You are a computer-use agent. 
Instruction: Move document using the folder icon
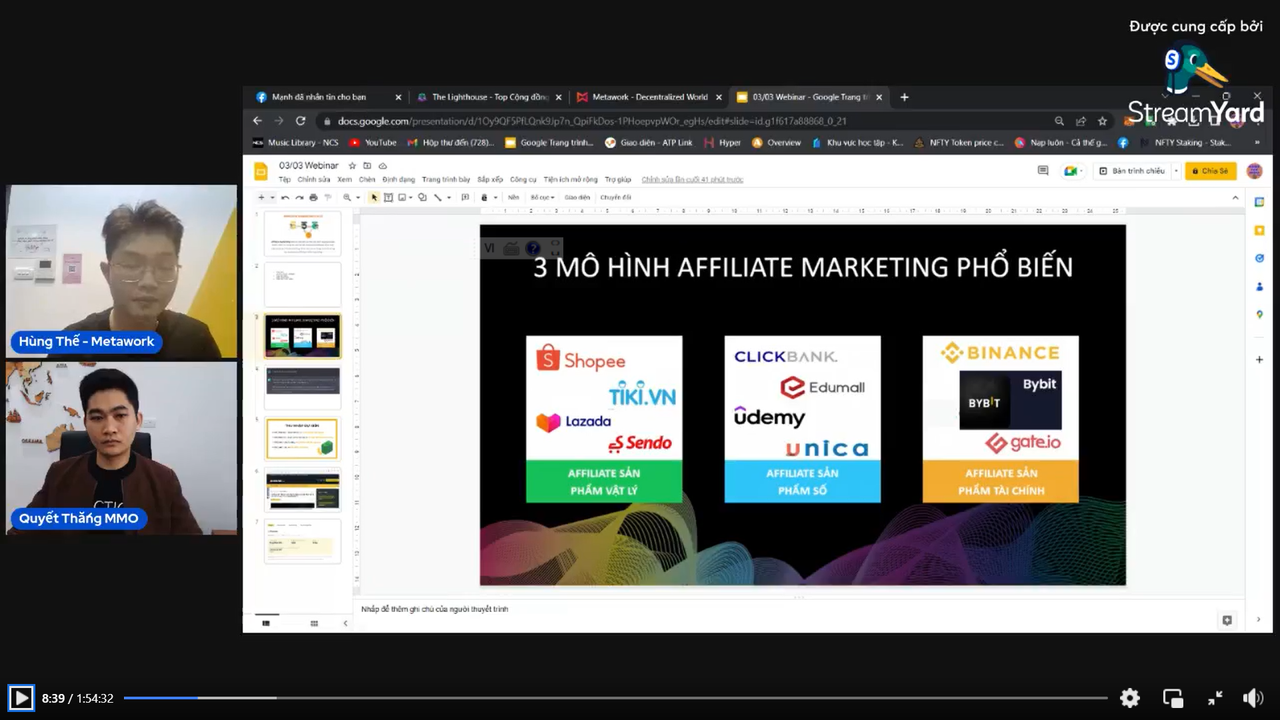pyautogui.click(x=367, y=165)
